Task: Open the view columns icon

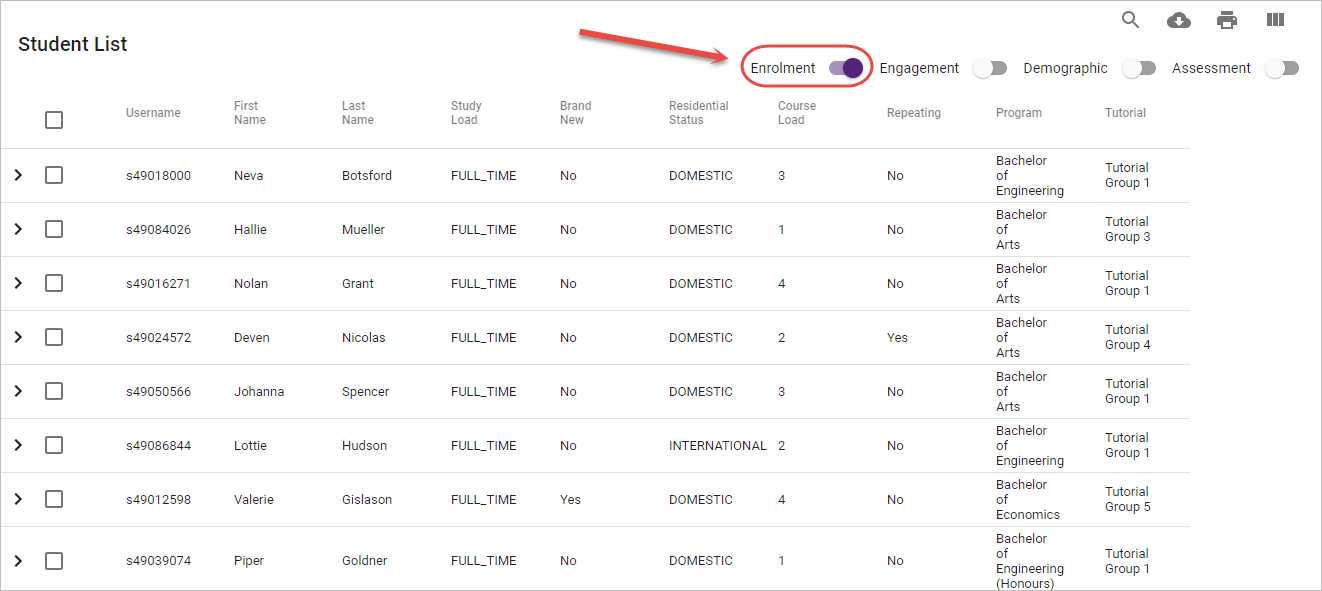Action: pos(1275,20)
